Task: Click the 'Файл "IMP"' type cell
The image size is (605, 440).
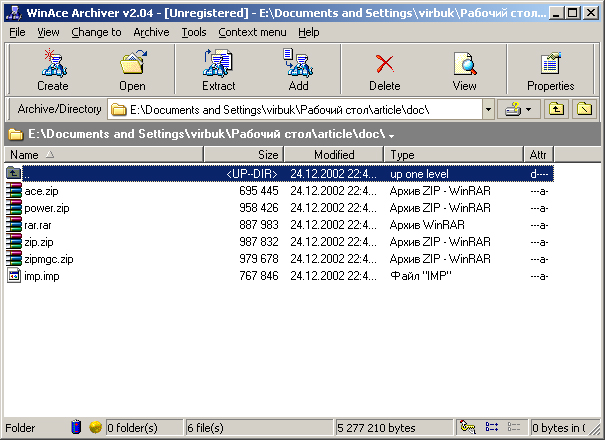Action: coord(421,276)
